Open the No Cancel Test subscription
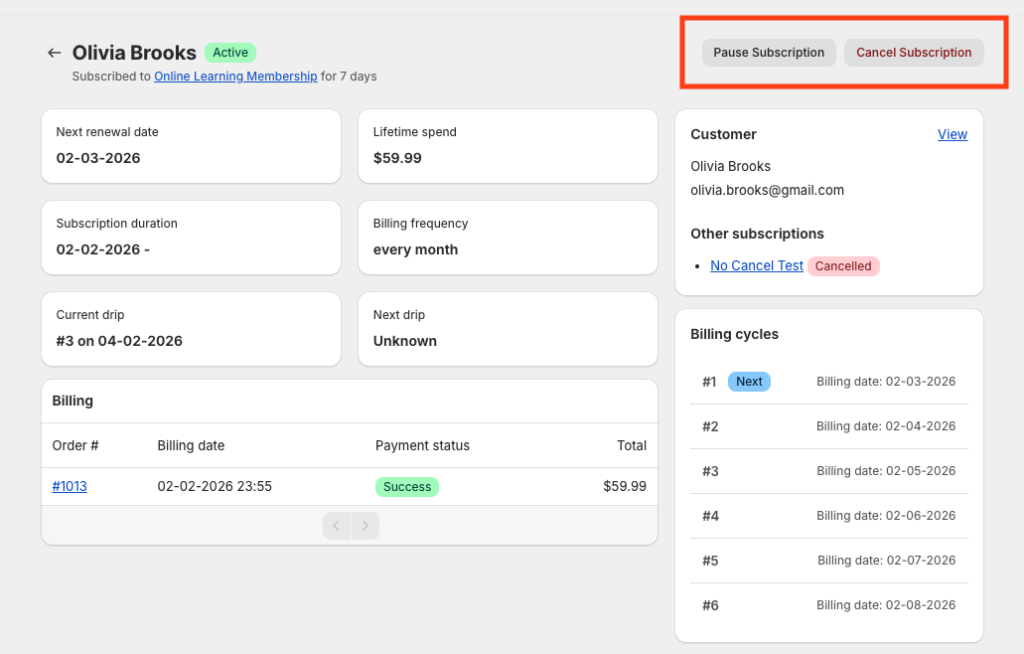The width and height of the screenshot is (1024, 654). click(x=756, y=266)
